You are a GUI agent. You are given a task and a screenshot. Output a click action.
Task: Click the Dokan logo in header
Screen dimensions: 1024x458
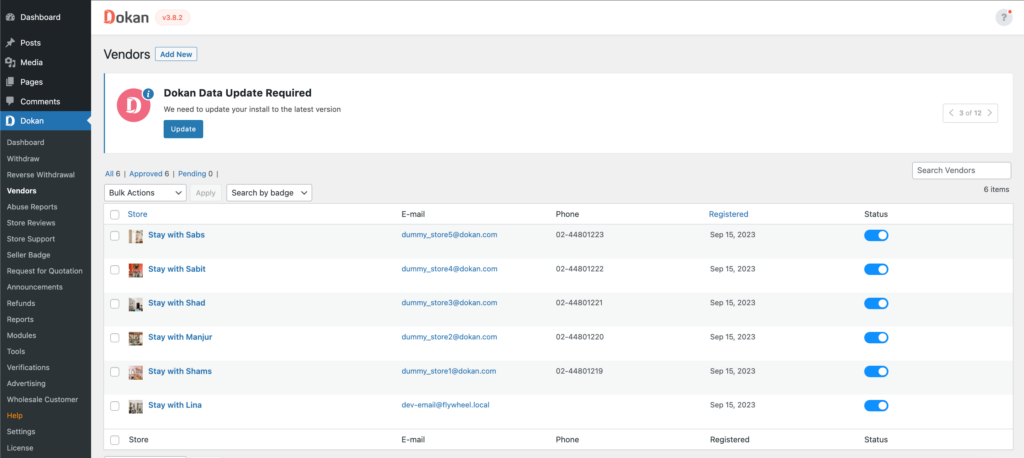pyautogui.click(x=127, y=18)
